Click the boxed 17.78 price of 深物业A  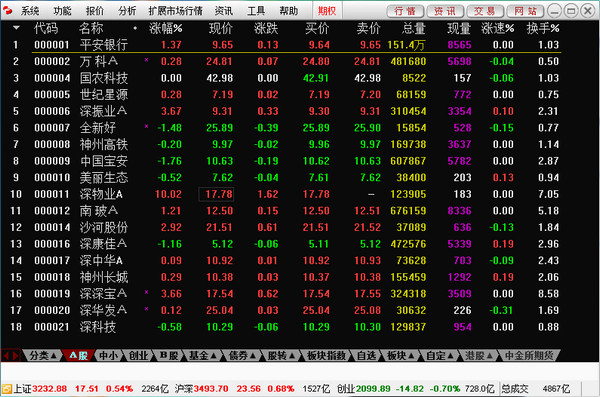216,194
